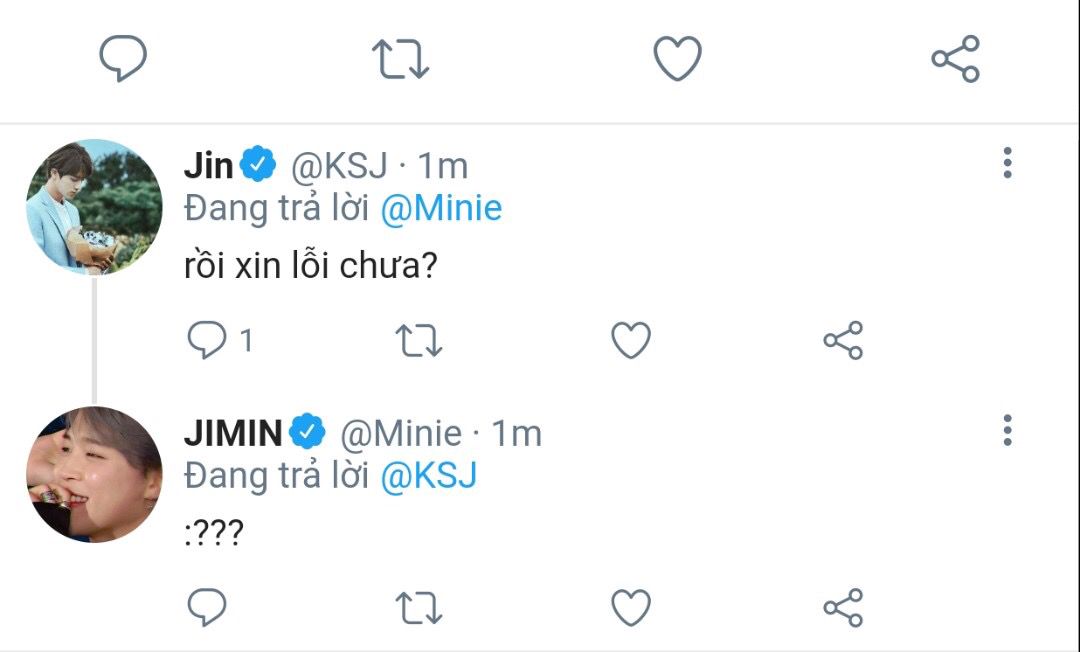Open Jin's profile by display name
Screen dimensions: 1080x652
point(208,165)
